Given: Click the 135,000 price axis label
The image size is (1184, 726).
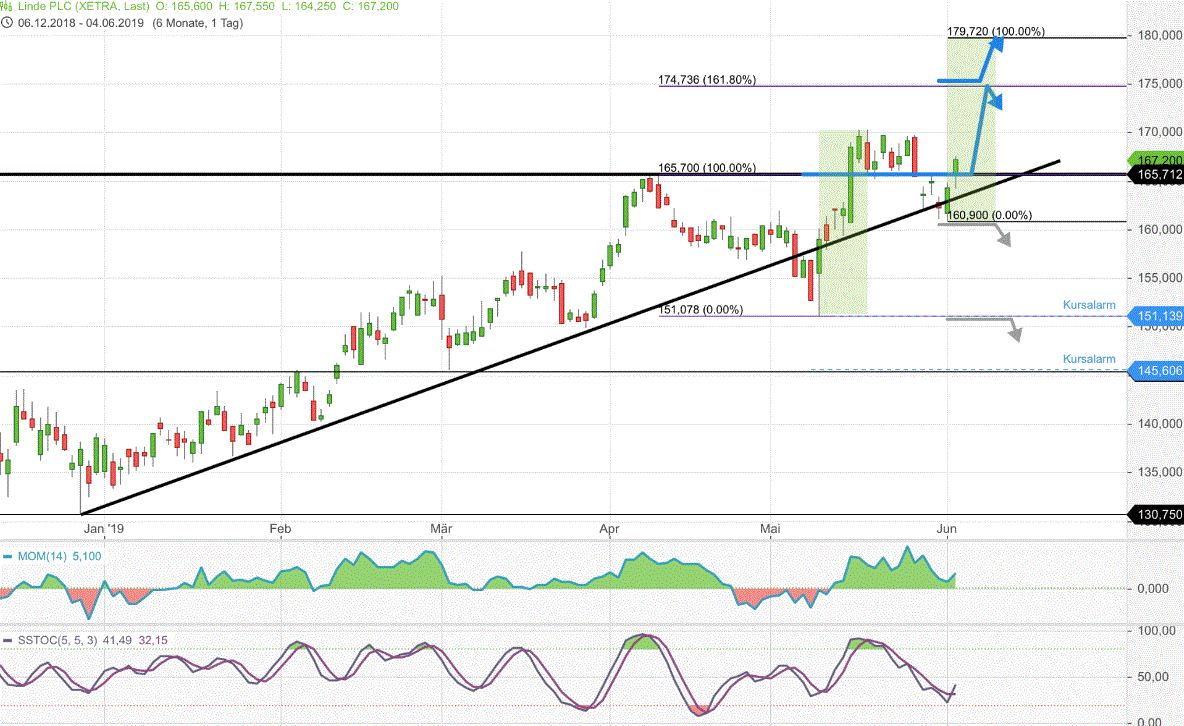Looking at the screenshot, I should tap(1160, 472).
